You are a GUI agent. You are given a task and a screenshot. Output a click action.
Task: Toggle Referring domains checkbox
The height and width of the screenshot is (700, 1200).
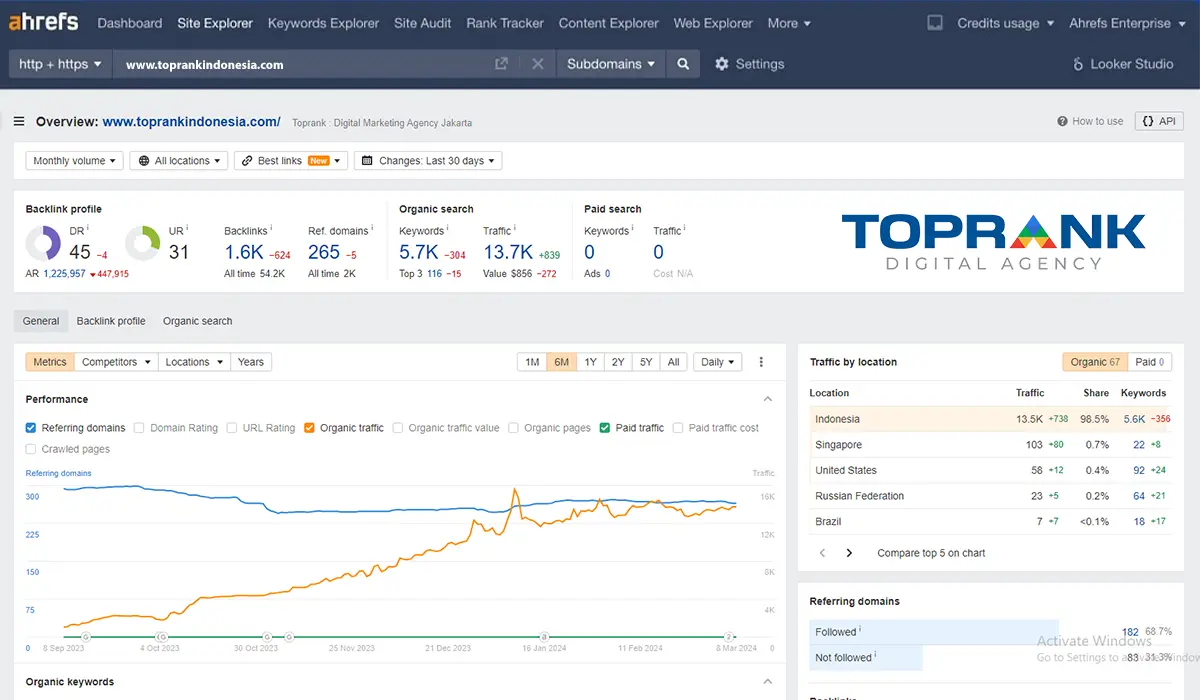point(31,428)
